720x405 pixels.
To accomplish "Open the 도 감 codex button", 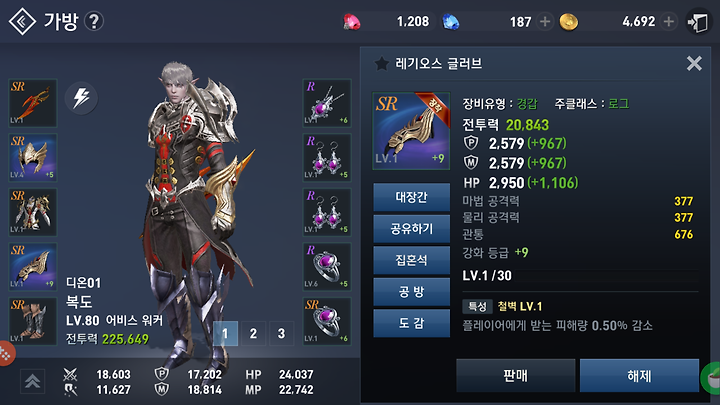I will coord(411,323).
